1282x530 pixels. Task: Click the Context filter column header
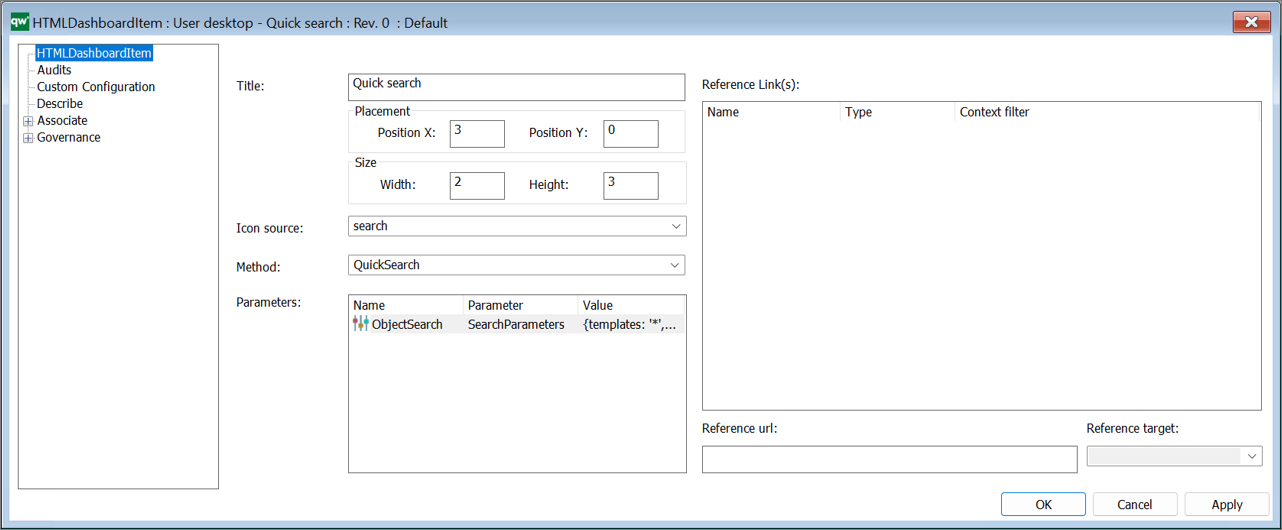tap(1107, 112)
